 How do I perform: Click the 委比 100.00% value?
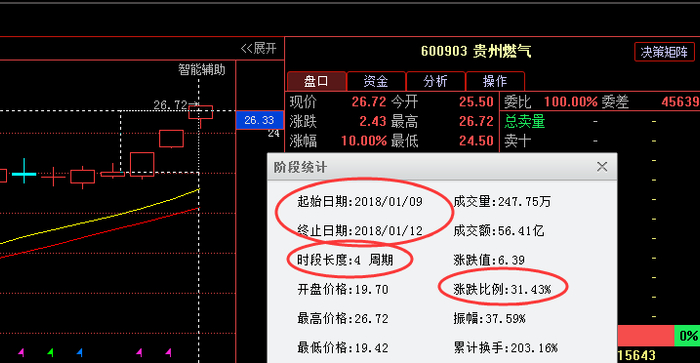(x=571, y=102)
